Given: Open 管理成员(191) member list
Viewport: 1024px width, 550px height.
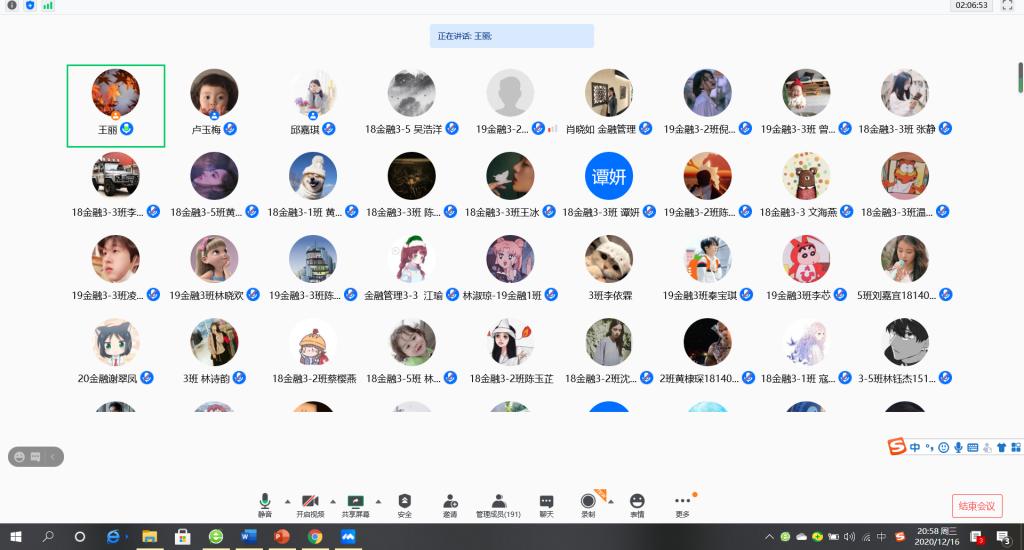Looking at the screenshot, I should 498,504.
